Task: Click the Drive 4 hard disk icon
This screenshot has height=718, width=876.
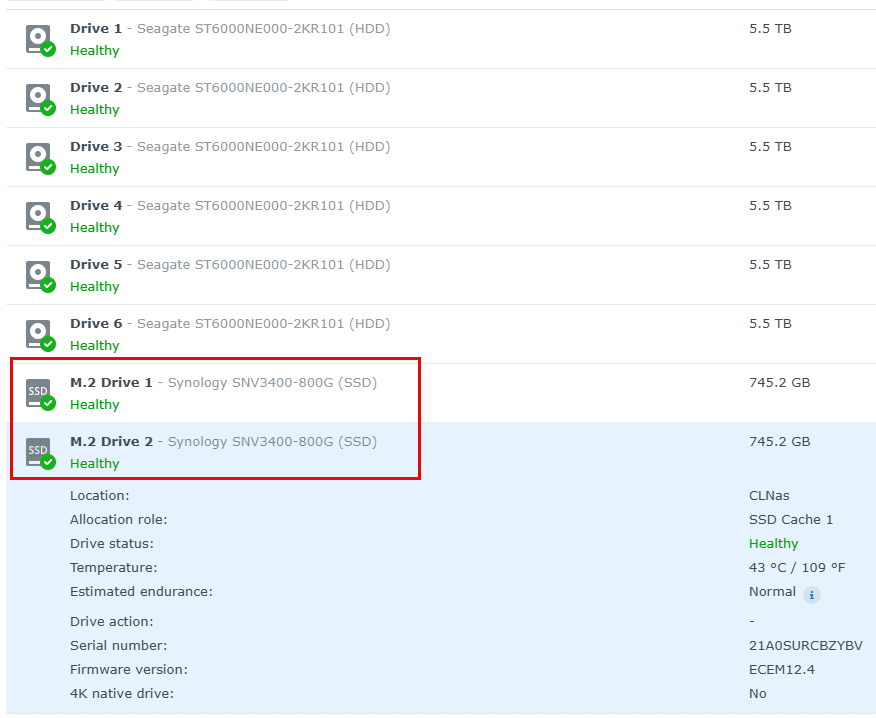Action: [x=40, y=217]
